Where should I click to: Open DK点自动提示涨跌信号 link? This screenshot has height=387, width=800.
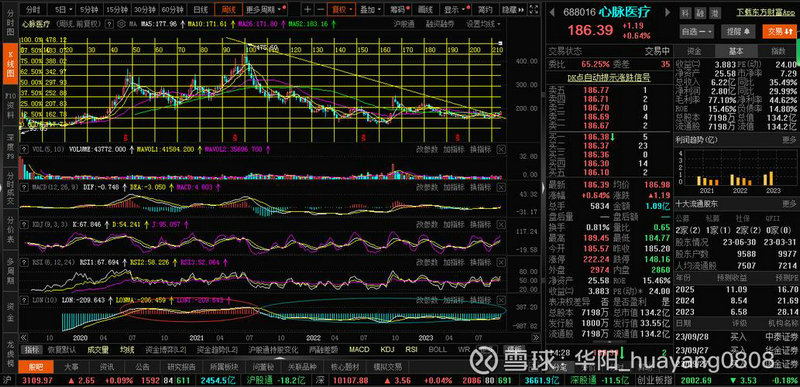pyautogui.click(x=609, y=78)
